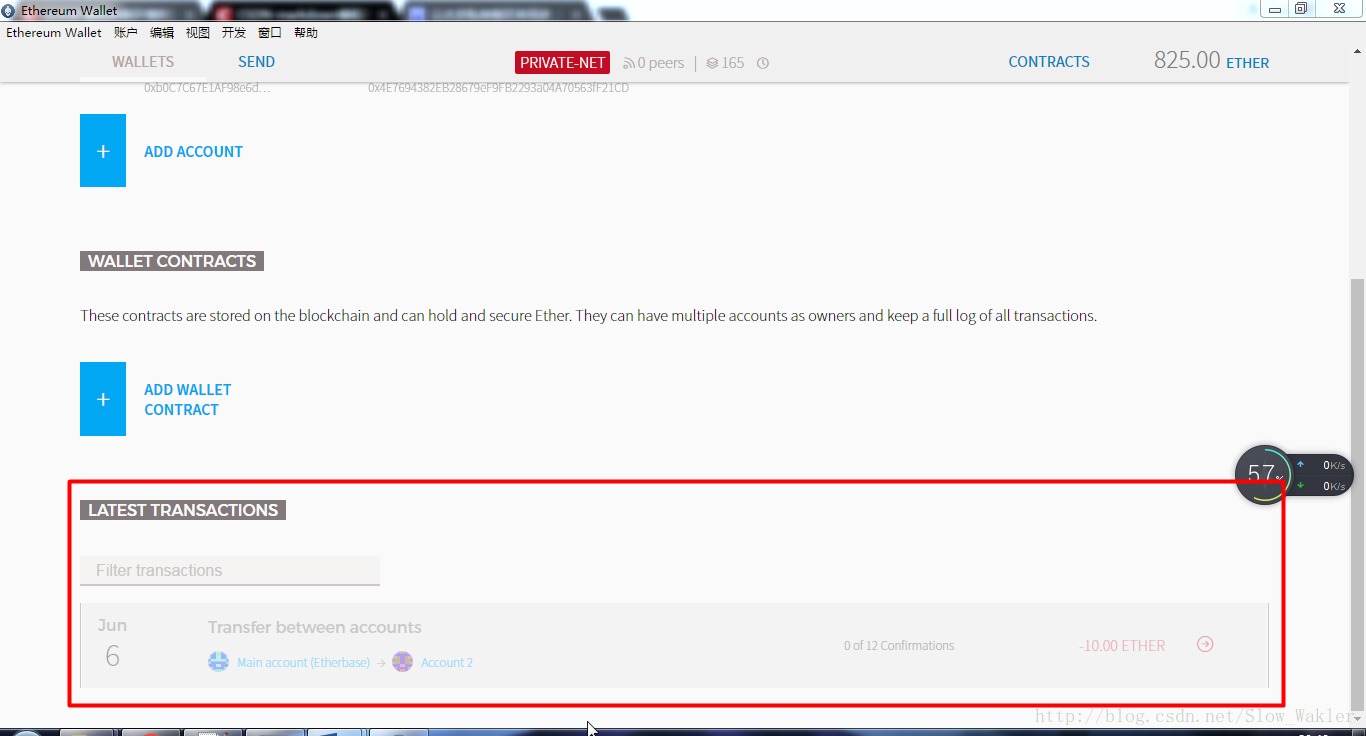The height and width of the screenshot is (736, 1366).
Task: Click the 0 peers indicator text
Action: (661, 63)
